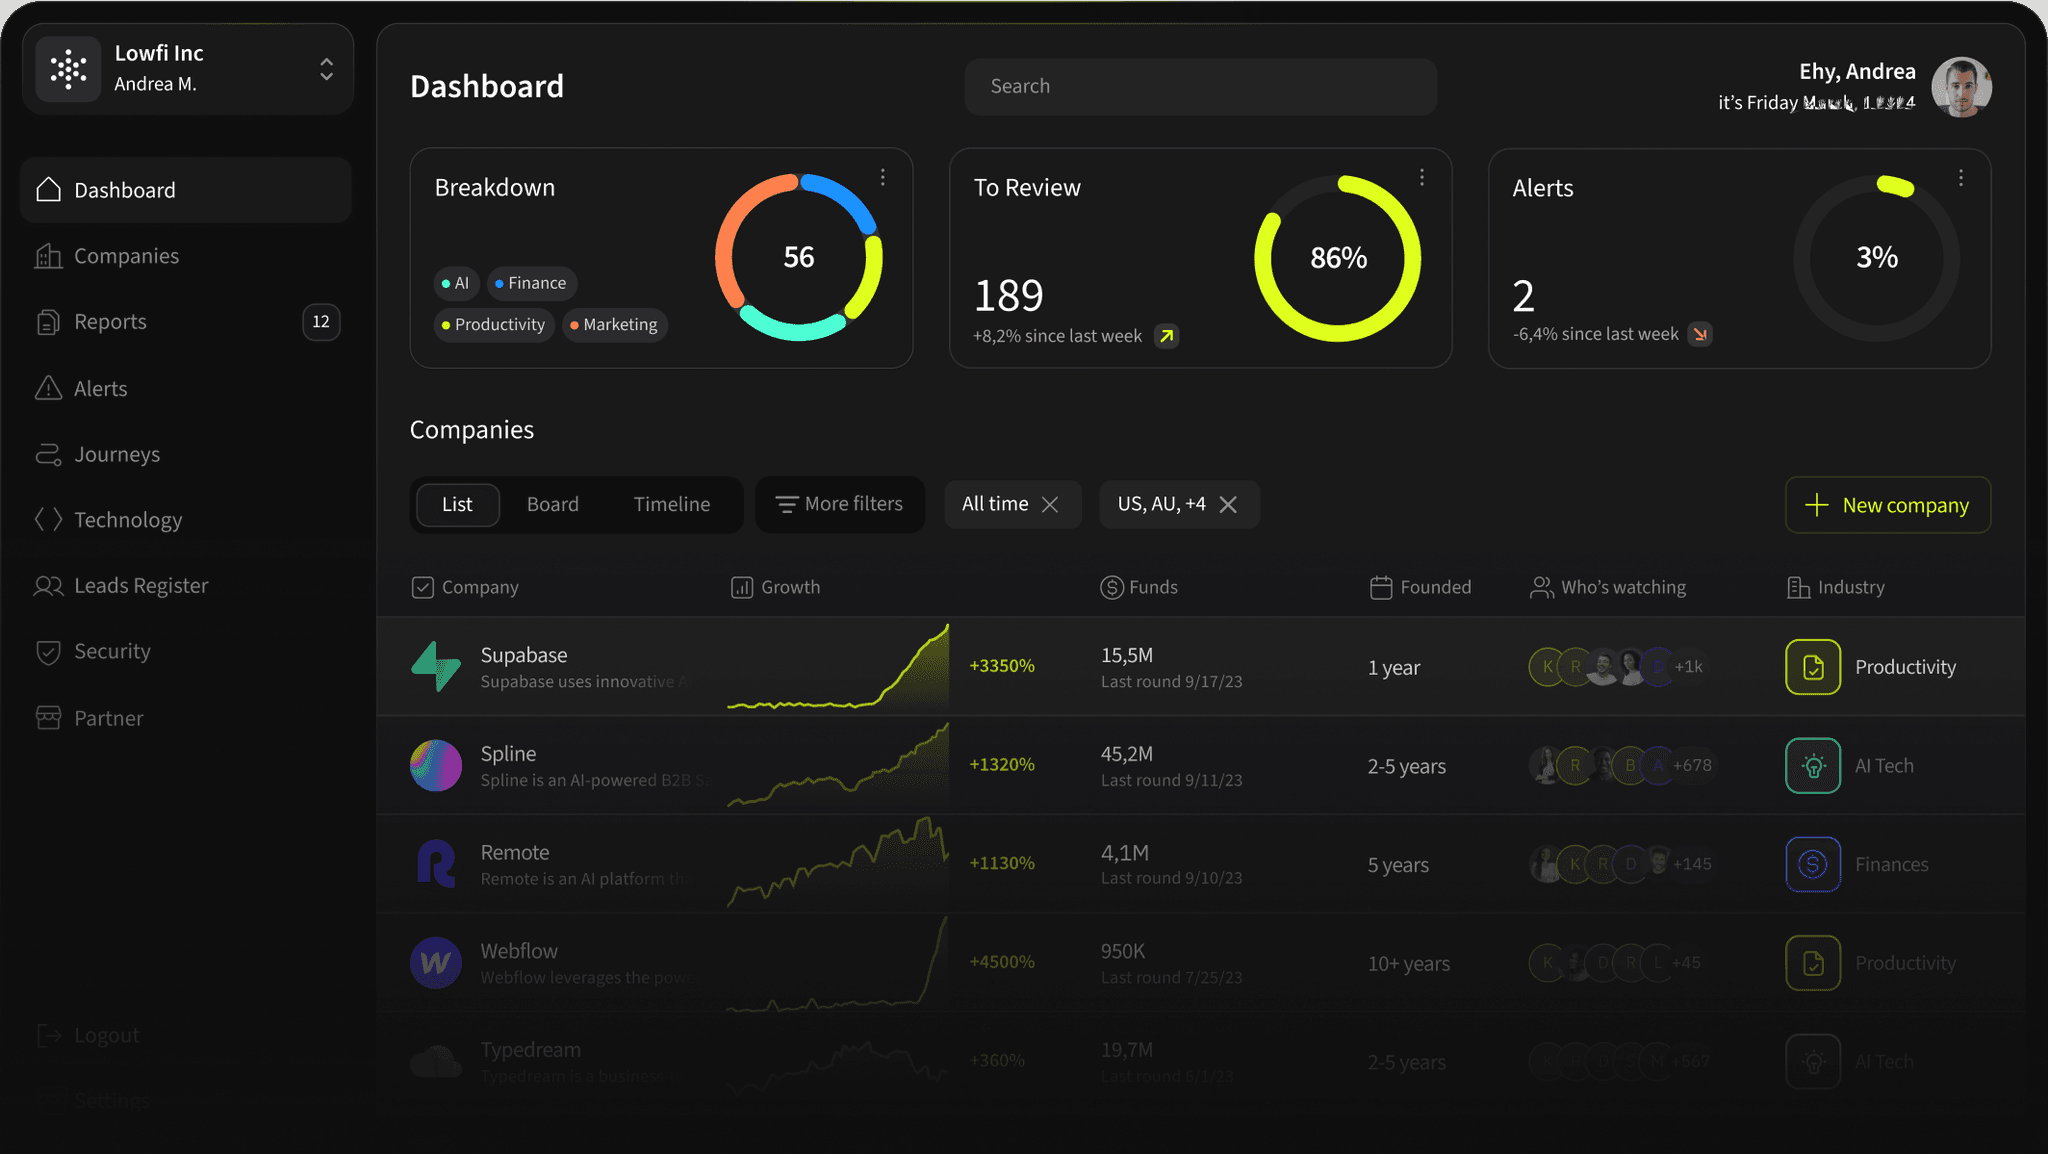Click the Supabase Productivity industry icon
The width and height of the screenshot is (2048, 1154).
[1812, 667]
